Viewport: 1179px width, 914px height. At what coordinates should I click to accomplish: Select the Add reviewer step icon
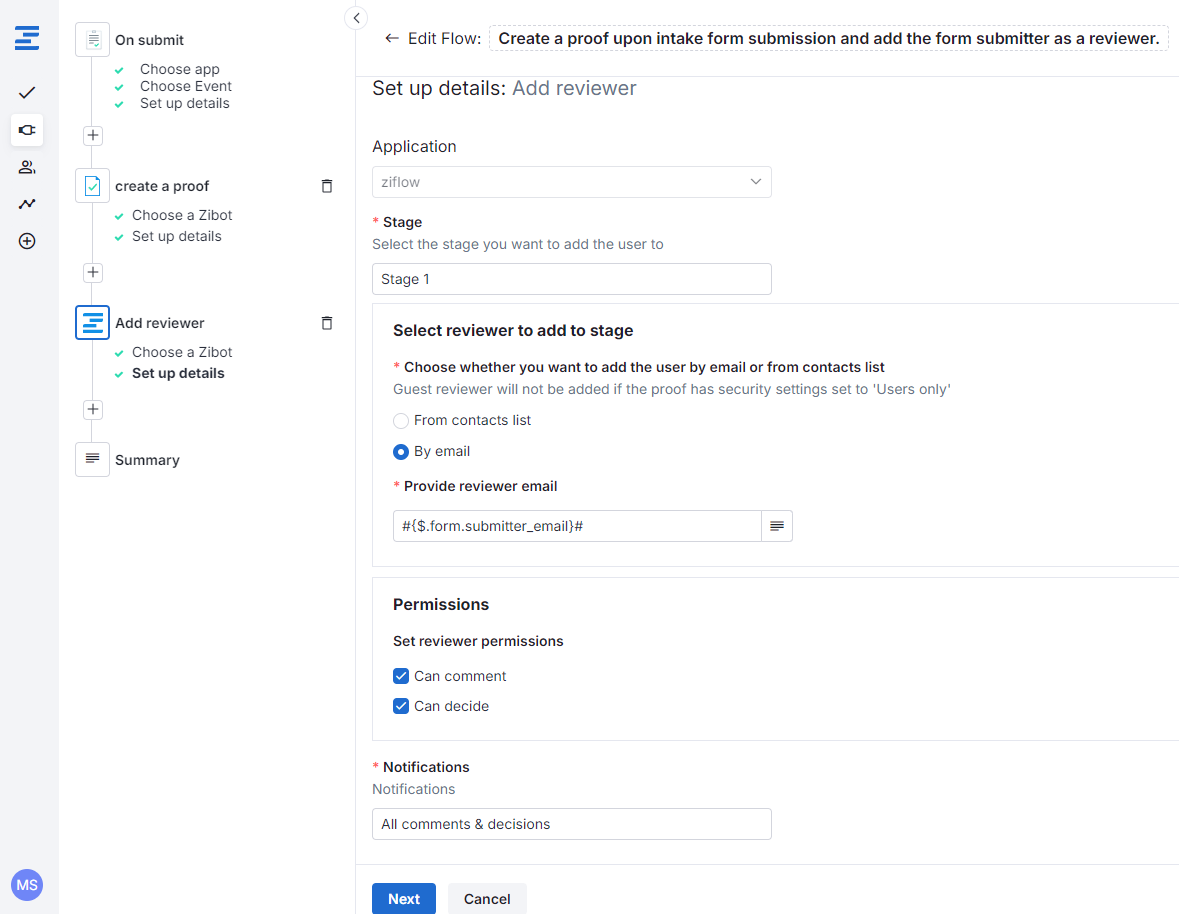(92, 322)
